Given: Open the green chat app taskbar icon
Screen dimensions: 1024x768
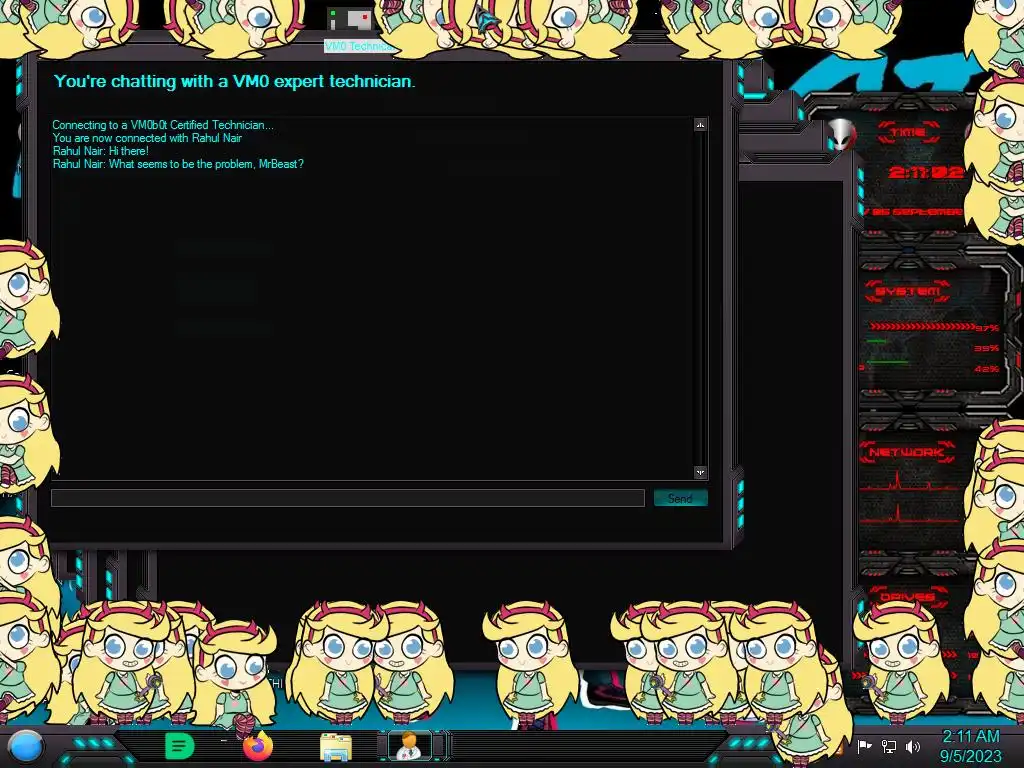Looking at the screenshot, I should (179, 746).
